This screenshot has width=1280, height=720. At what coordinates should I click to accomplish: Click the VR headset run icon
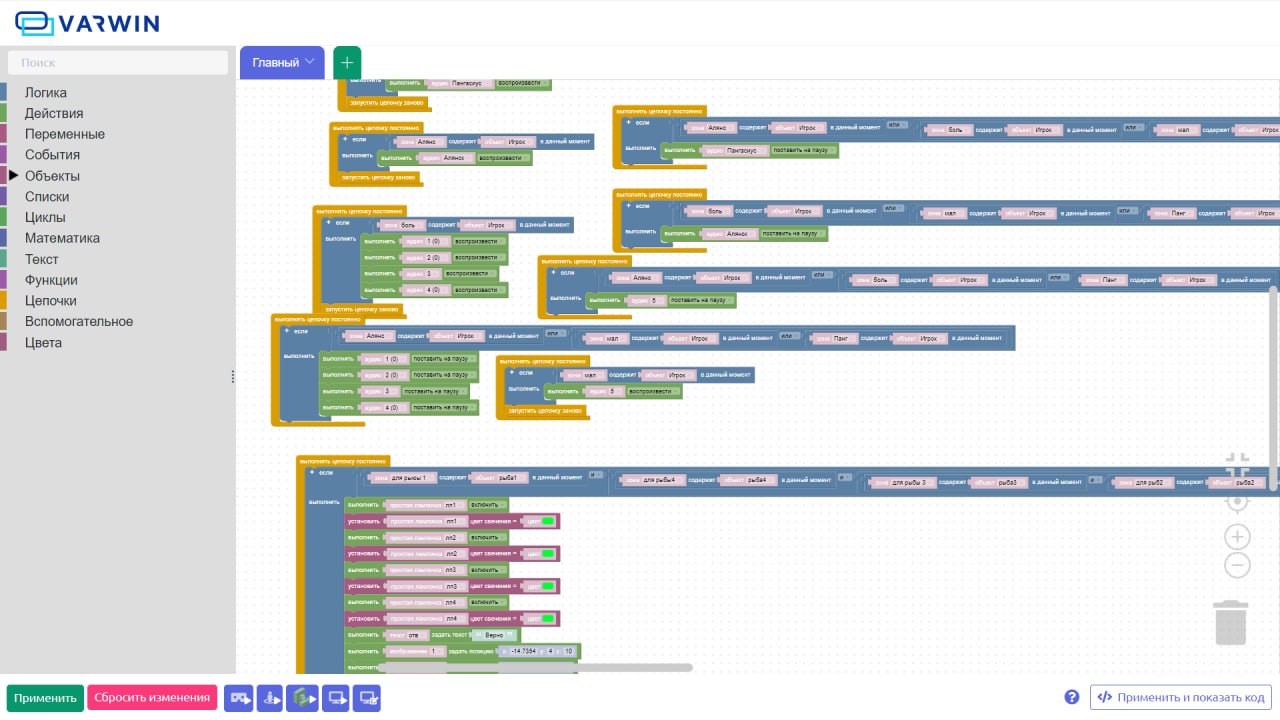tap(239, 698)
